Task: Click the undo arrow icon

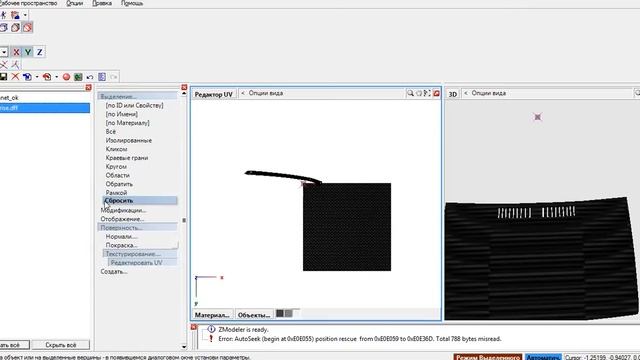Action: click(x=90, y=77)
